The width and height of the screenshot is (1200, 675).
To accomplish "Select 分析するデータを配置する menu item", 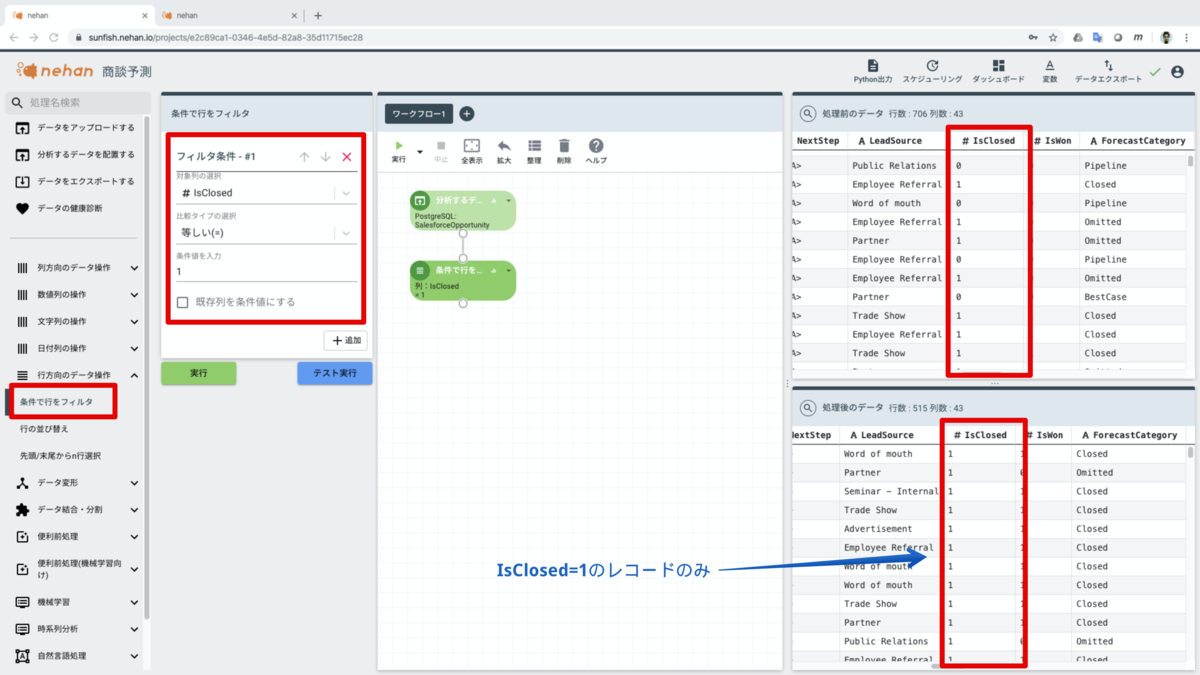I will coord(75,155).
